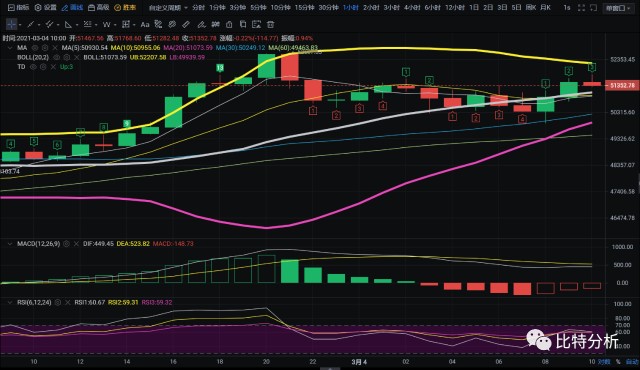This screenshot has width=640, height=370.
Task: Click the save chart image icon
Action: [256, 24]
